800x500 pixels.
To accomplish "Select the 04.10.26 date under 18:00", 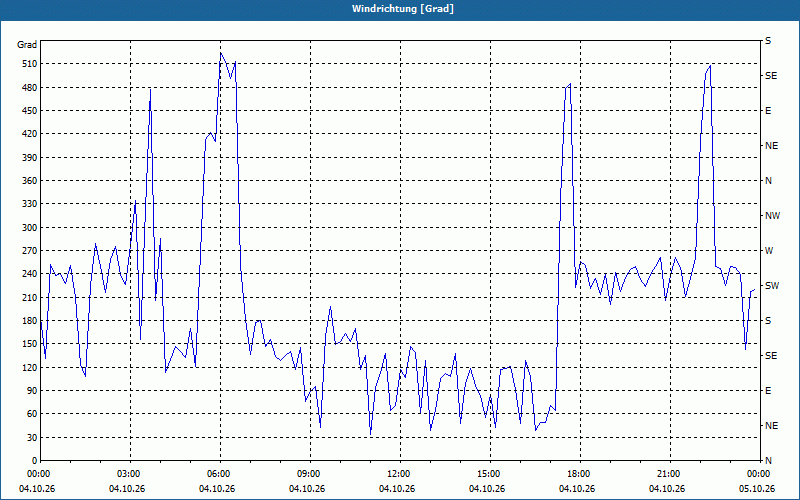I will (x=577, y=489).
